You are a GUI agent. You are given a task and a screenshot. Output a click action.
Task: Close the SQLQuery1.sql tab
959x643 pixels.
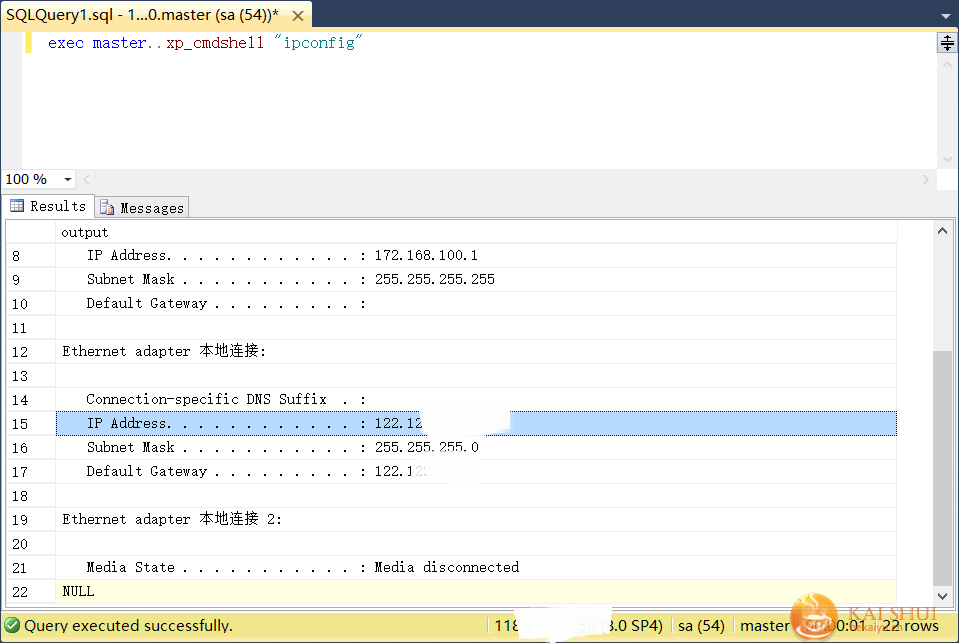point(298,16)
